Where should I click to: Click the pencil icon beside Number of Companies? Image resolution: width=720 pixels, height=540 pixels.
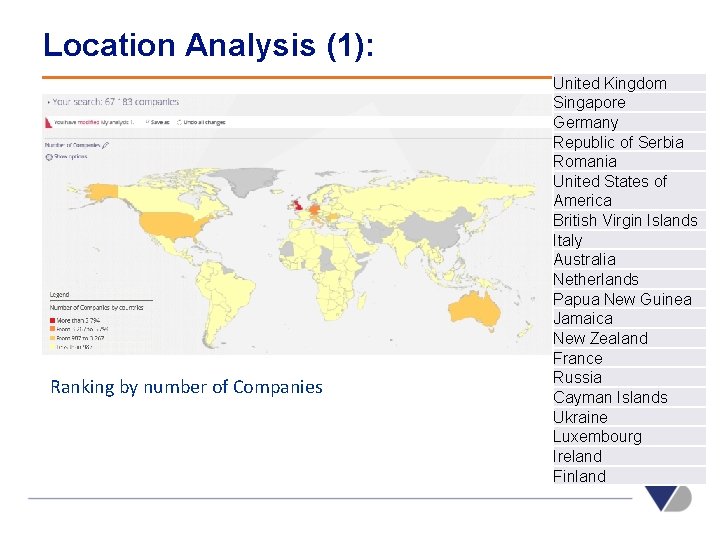106,145
